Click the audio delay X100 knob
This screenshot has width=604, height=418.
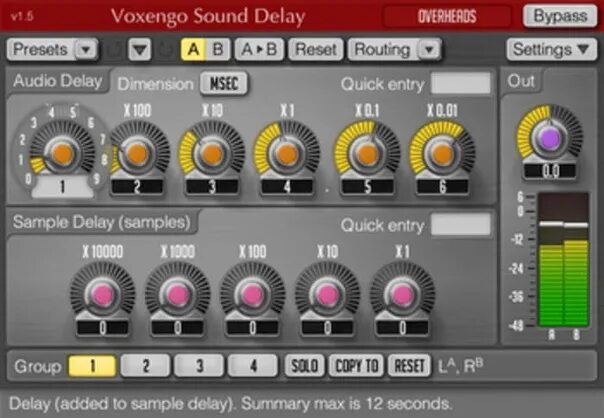[137, 153]
